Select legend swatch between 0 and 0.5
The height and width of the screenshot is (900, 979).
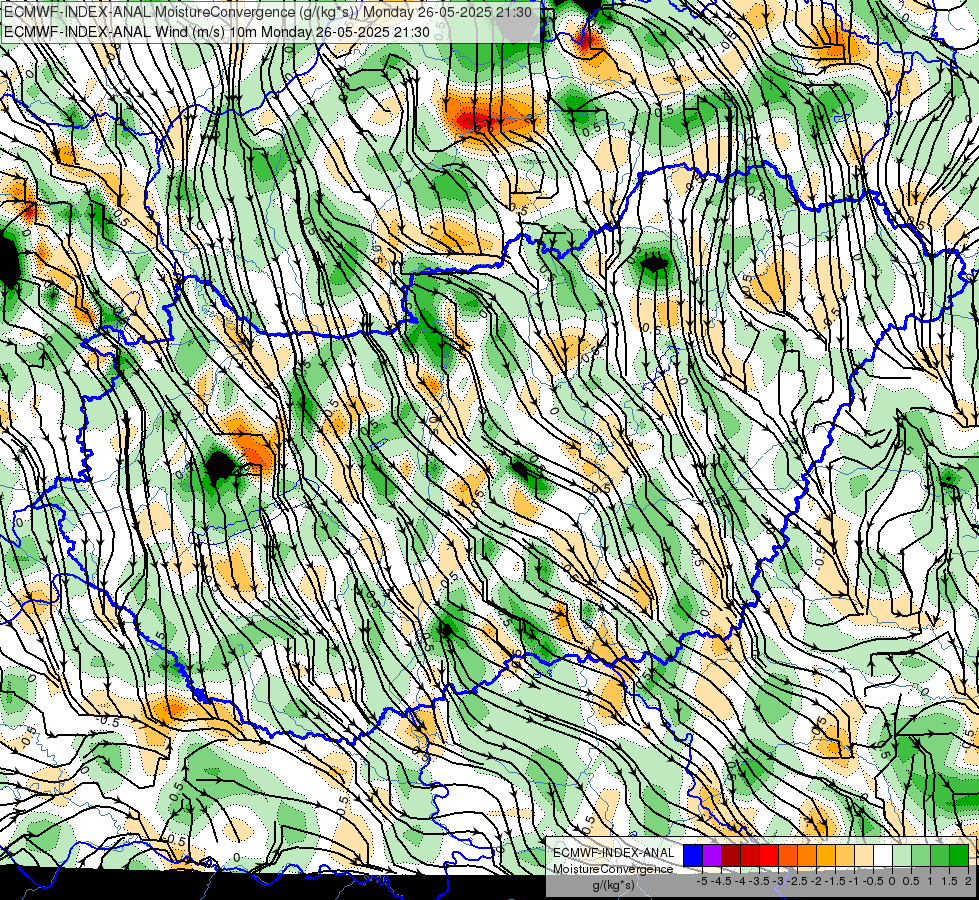tap(902, 856)
